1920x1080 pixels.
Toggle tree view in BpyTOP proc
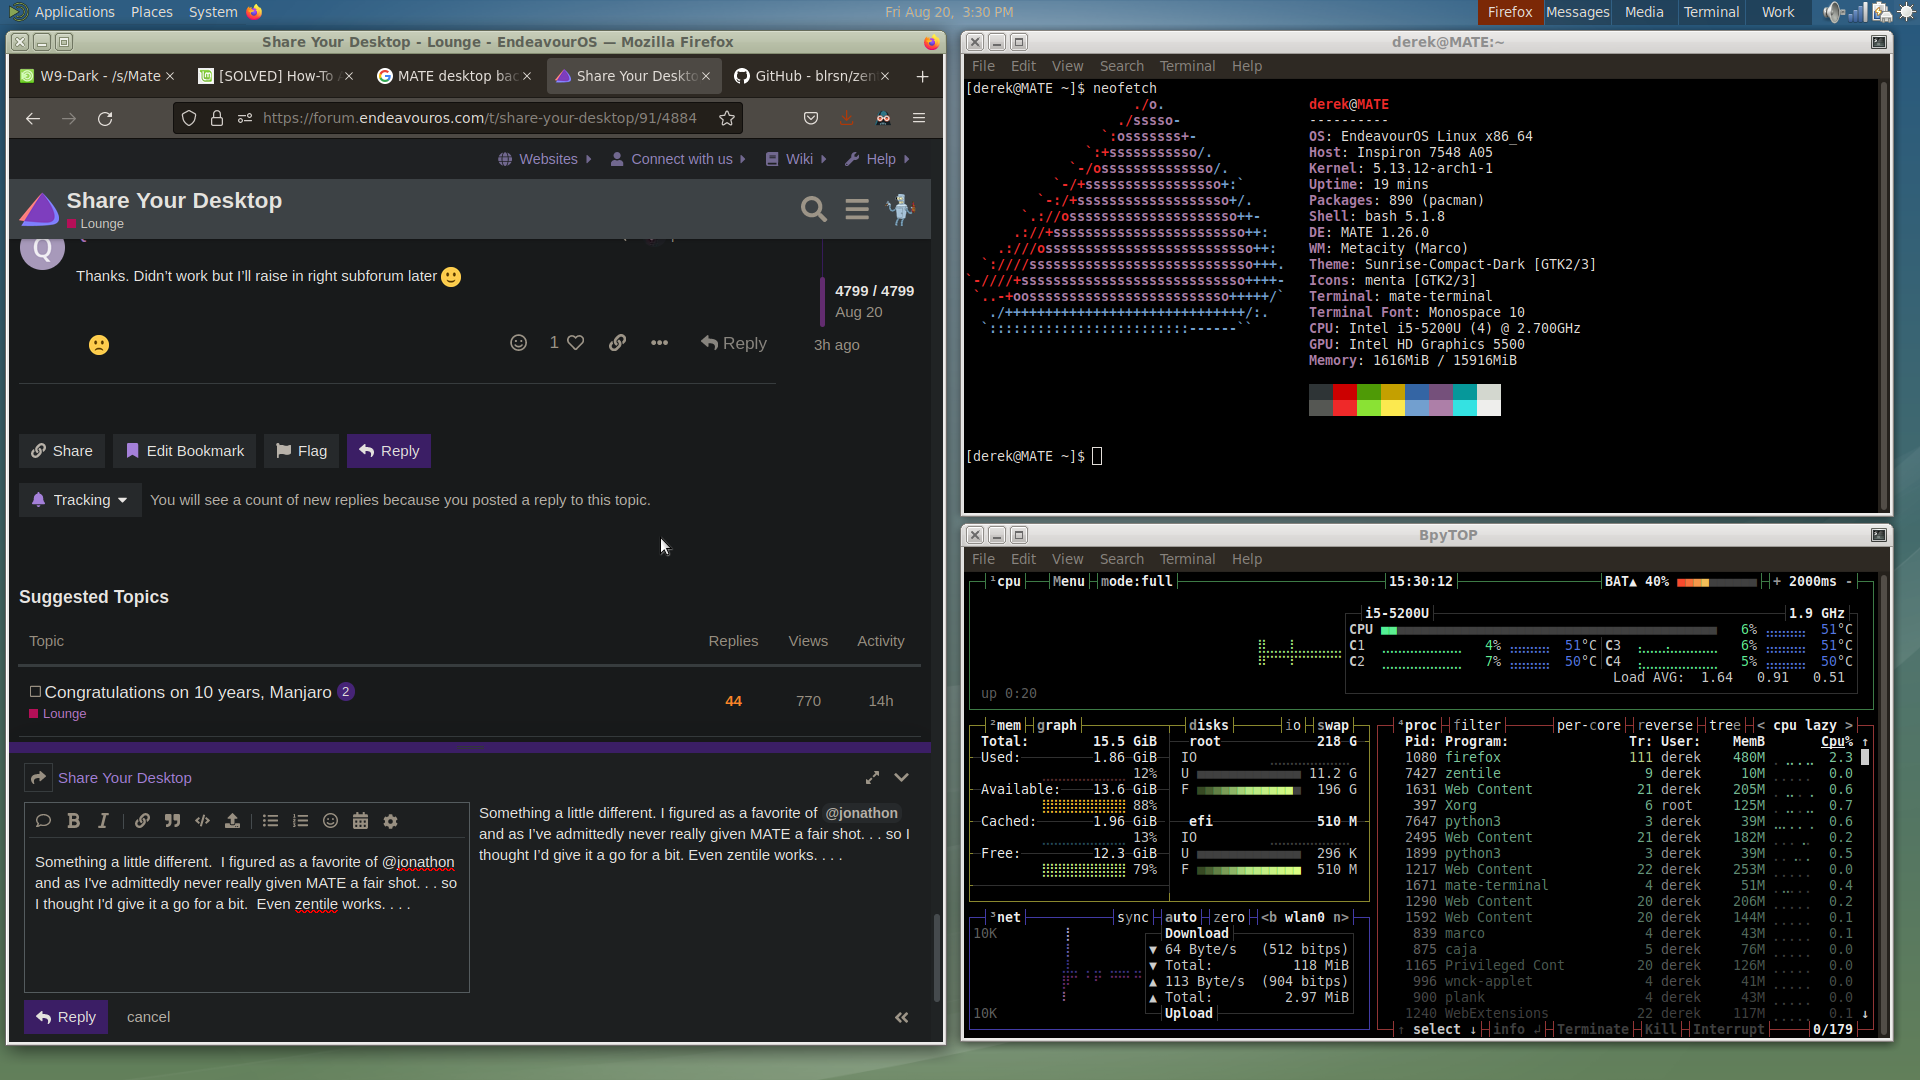pyautogui.click(x=1724, y=725)
